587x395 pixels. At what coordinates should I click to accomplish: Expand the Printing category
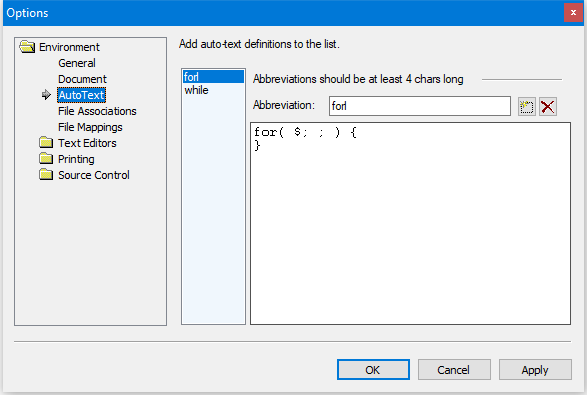pos(76,159)
